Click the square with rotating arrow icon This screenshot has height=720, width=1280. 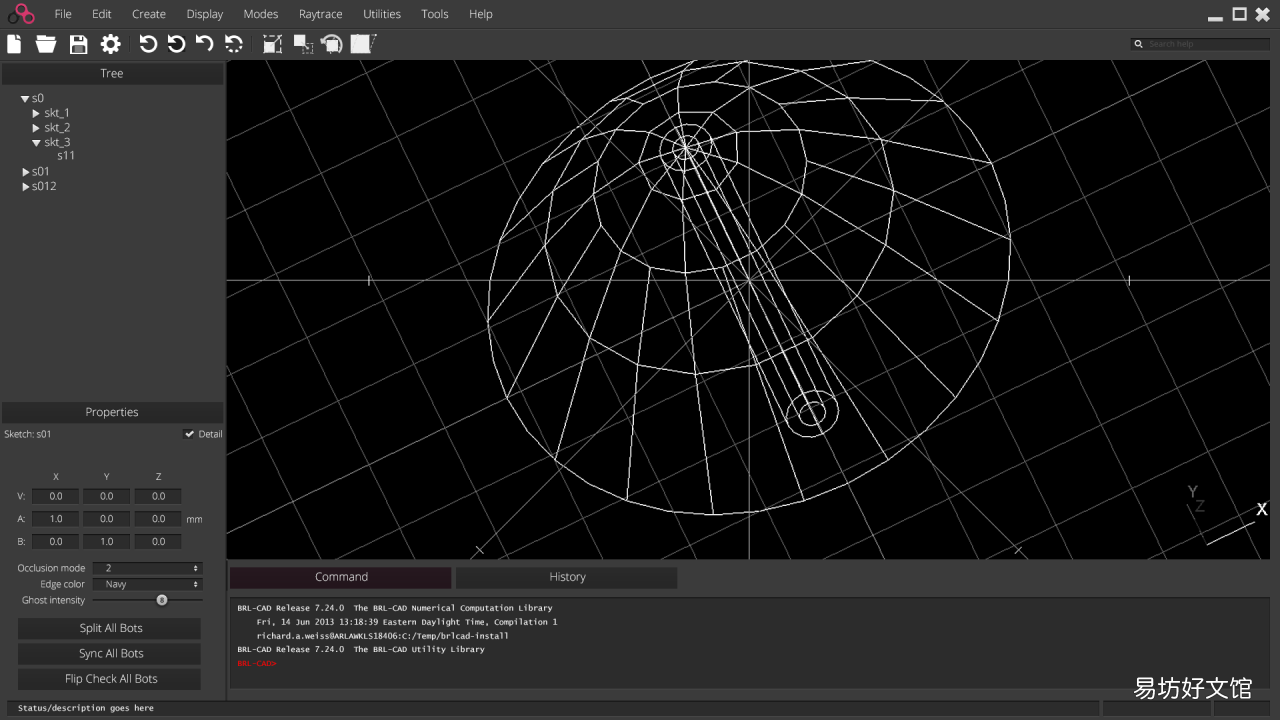click(332, 44)
